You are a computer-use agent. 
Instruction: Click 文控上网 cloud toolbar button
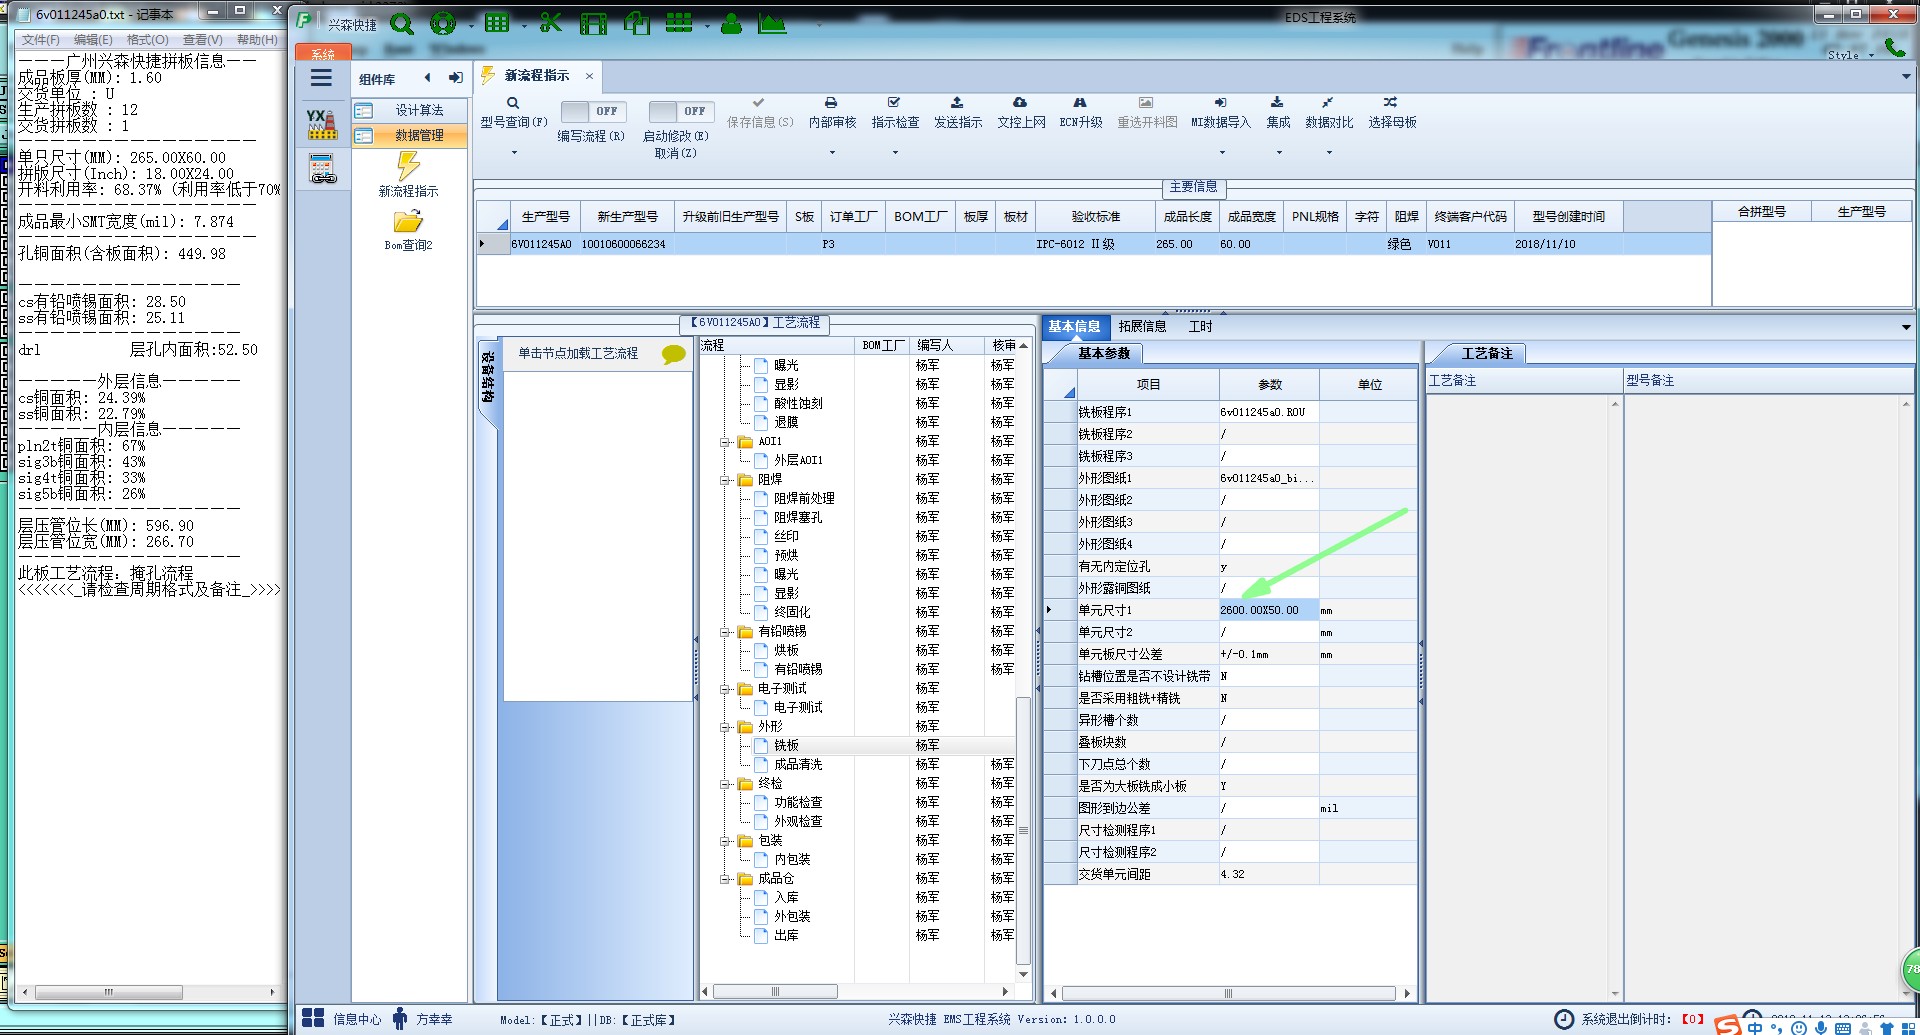pyautogui.click(x=1021, y=113)
